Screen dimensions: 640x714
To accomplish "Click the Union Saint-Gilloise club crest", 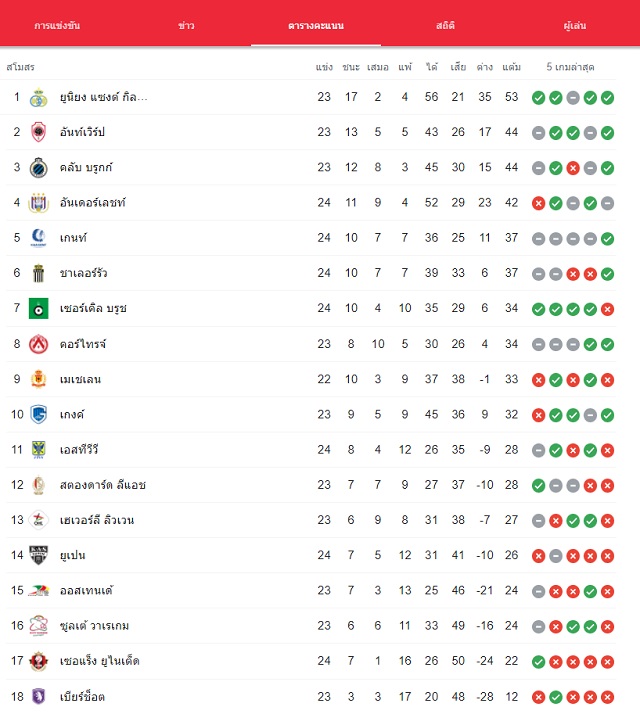I will pyautogui.click(x=39, y=97).
